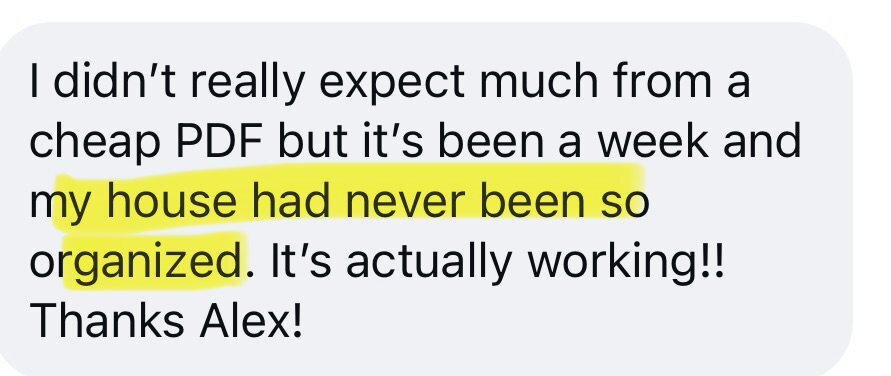Click the name "Alex!" in the last line
891x376 pixels.
click(251, 319)
